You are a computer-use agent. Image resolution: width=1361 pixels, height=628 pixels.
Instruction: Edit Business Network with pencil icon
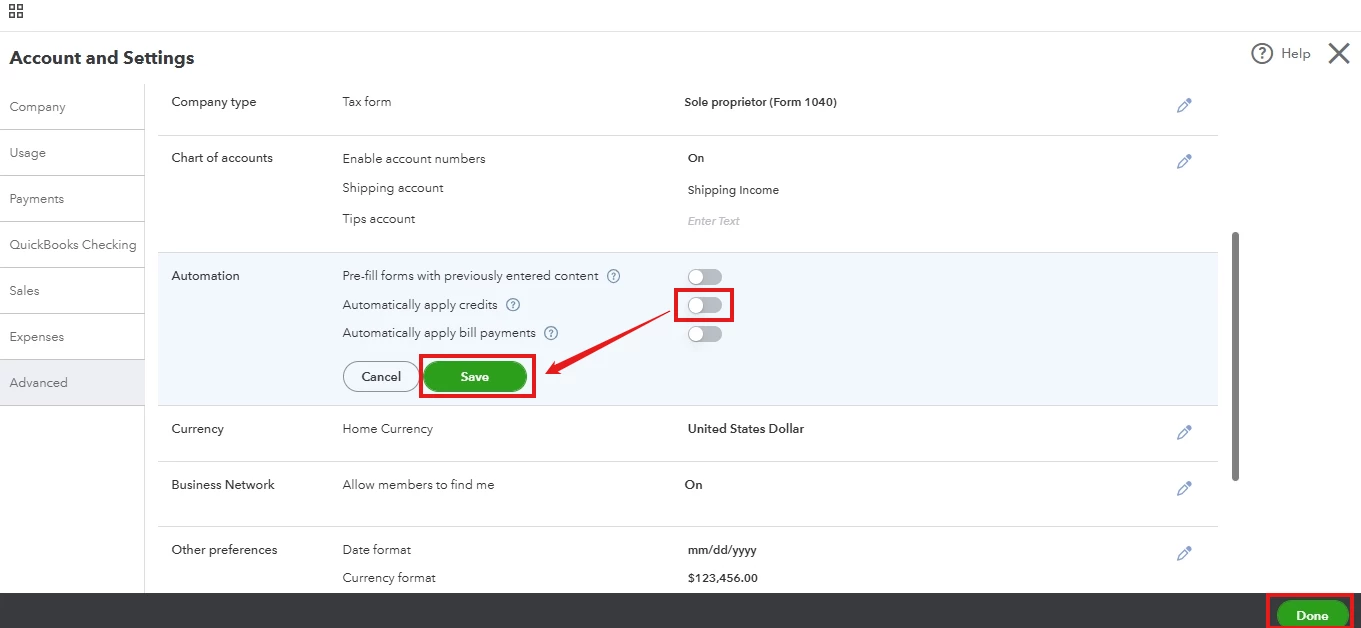coord(1184,488)
